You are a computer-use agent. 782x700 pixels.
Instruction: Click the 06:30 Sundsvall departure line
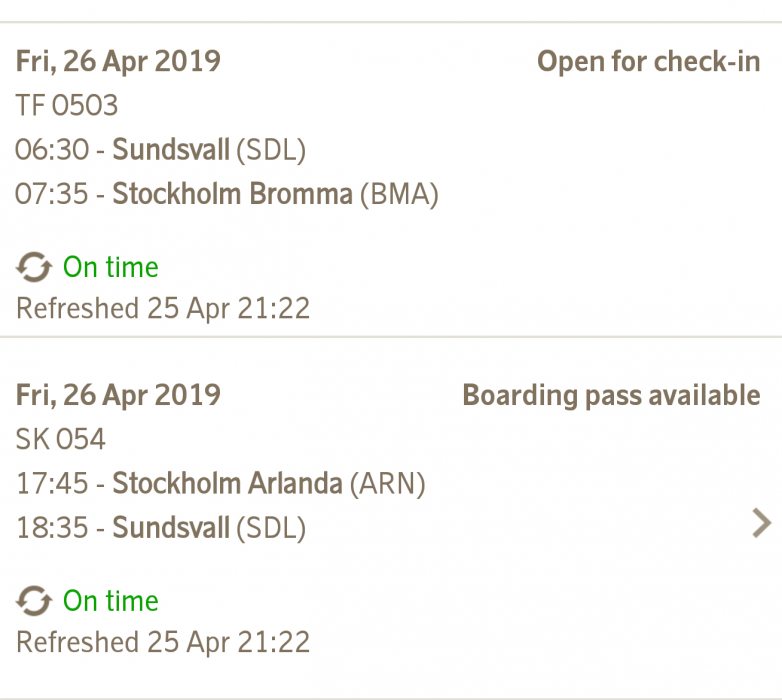click(x=160, y=150)
